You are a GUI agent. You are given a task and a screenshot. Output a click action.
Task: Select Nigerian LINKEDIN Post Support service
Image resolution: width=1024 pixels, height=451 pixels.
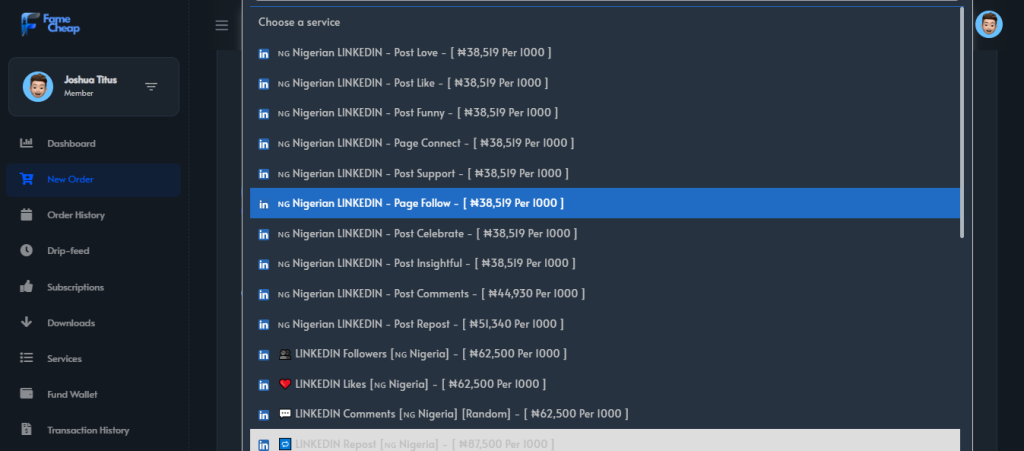point(605,173)
